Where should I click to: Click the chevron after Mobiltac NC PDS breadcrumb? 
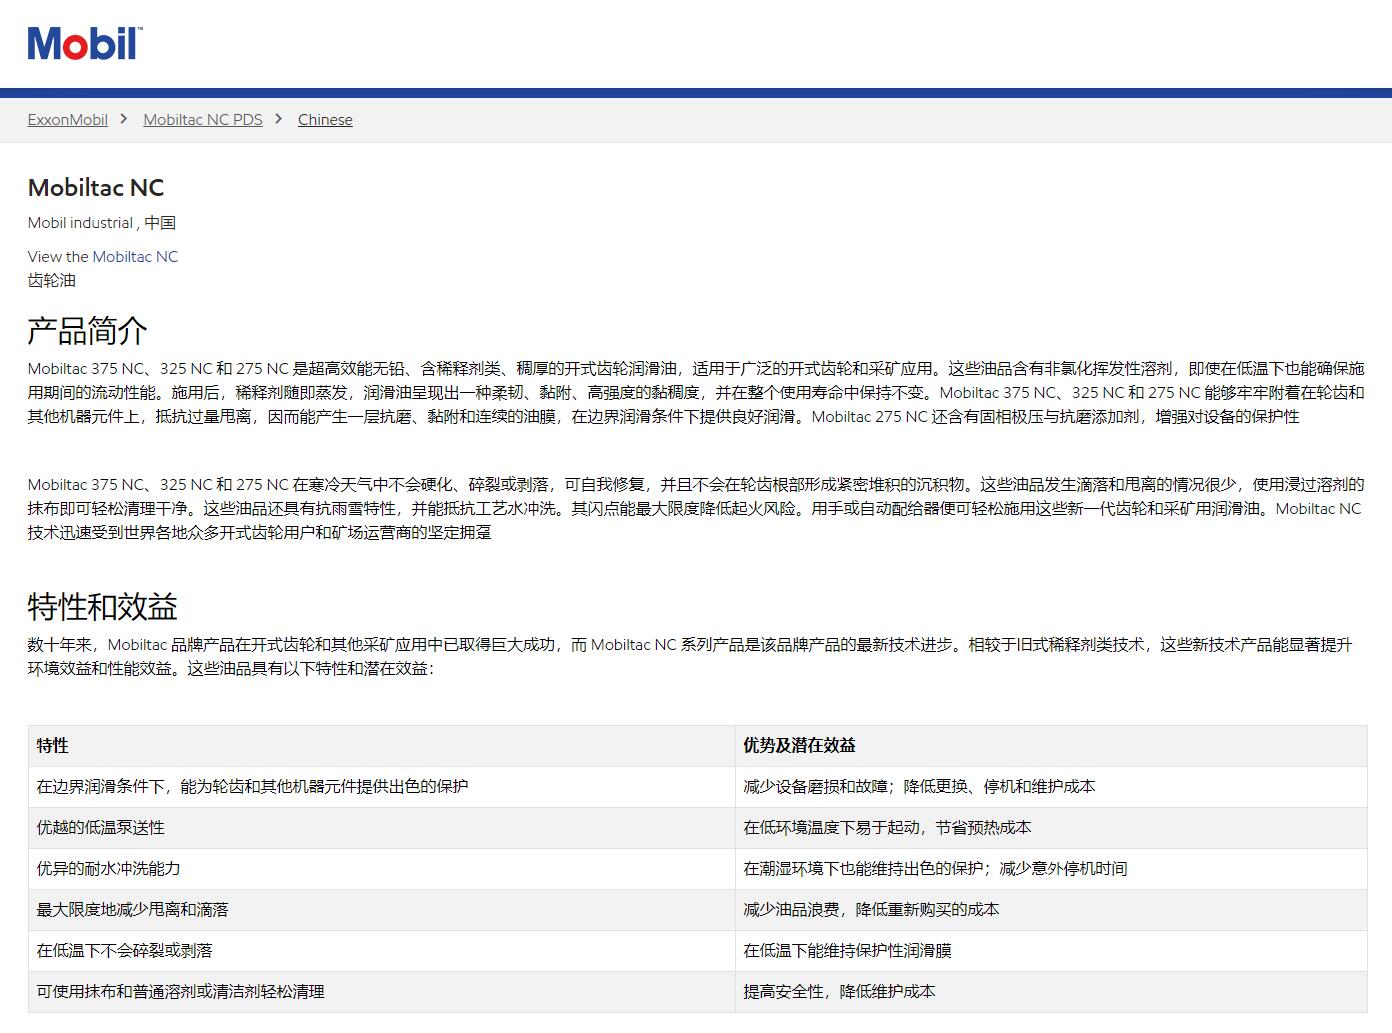[x=279, y=119]
